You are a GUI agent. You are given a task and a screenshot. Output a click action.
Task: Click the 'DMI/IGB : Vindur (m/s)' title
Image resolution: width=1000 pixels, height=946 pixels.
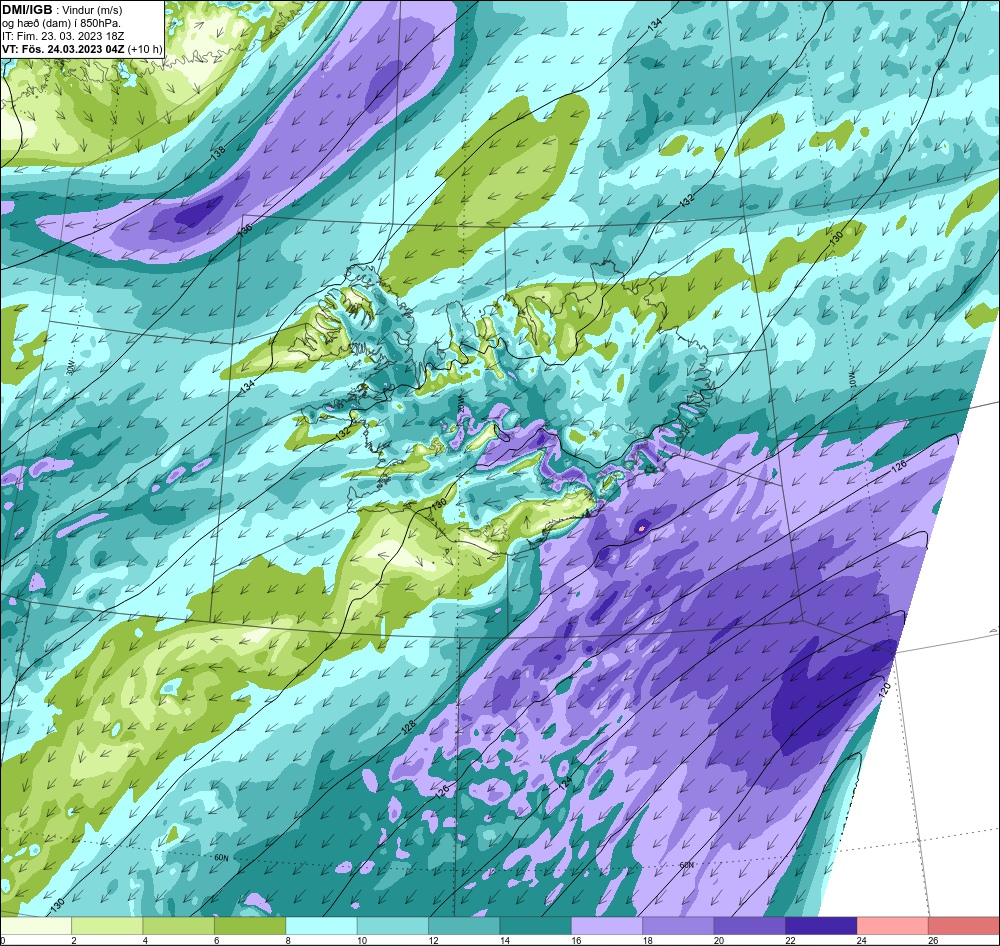coord(62,10)
